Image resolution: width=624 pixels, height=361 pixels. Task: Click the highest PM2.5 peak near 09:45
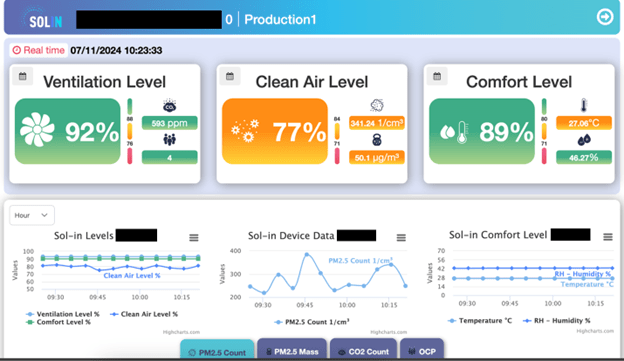[306, 254]
